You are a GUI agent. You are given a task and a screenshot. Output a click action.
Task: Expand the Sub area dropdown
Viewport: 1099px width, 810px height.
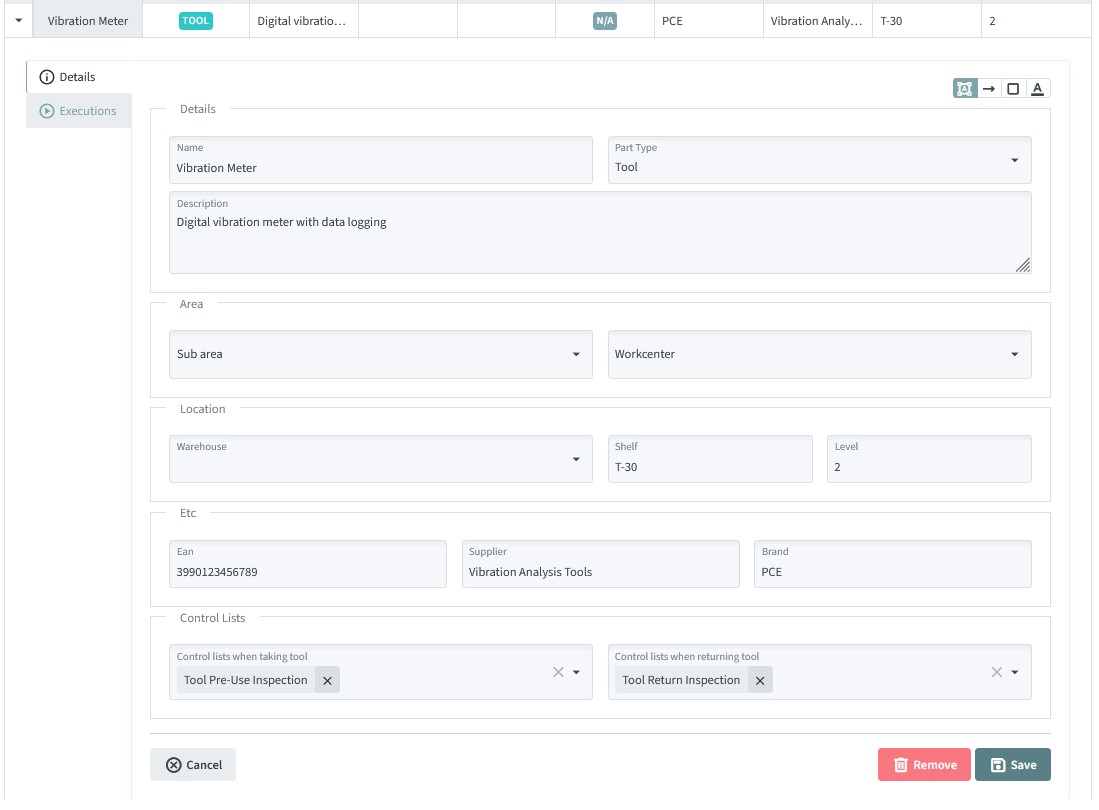[x=576, y=354]
